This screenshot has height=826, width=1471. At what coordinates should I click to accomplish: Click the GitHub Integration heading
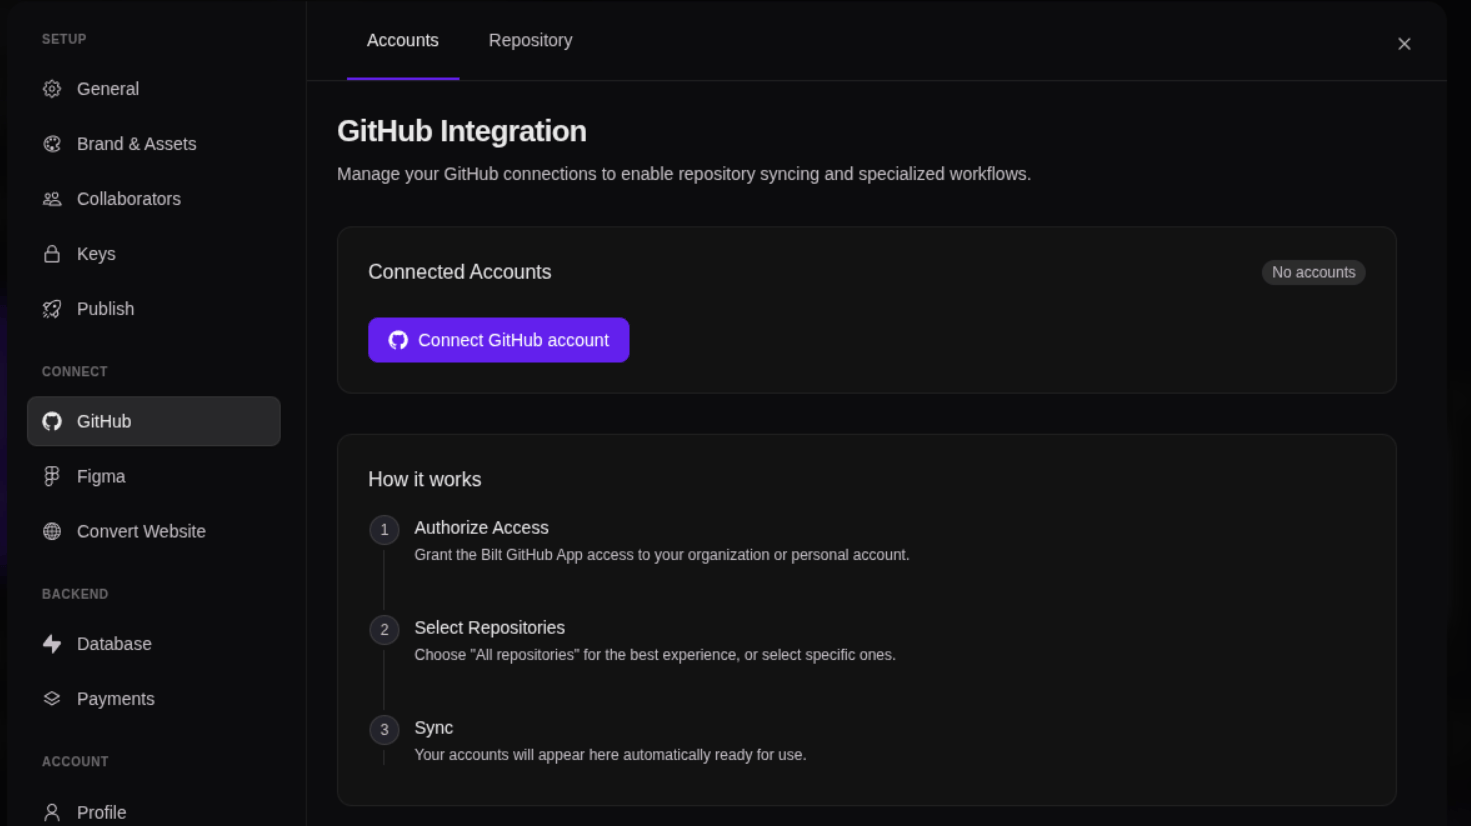(462, 131)
